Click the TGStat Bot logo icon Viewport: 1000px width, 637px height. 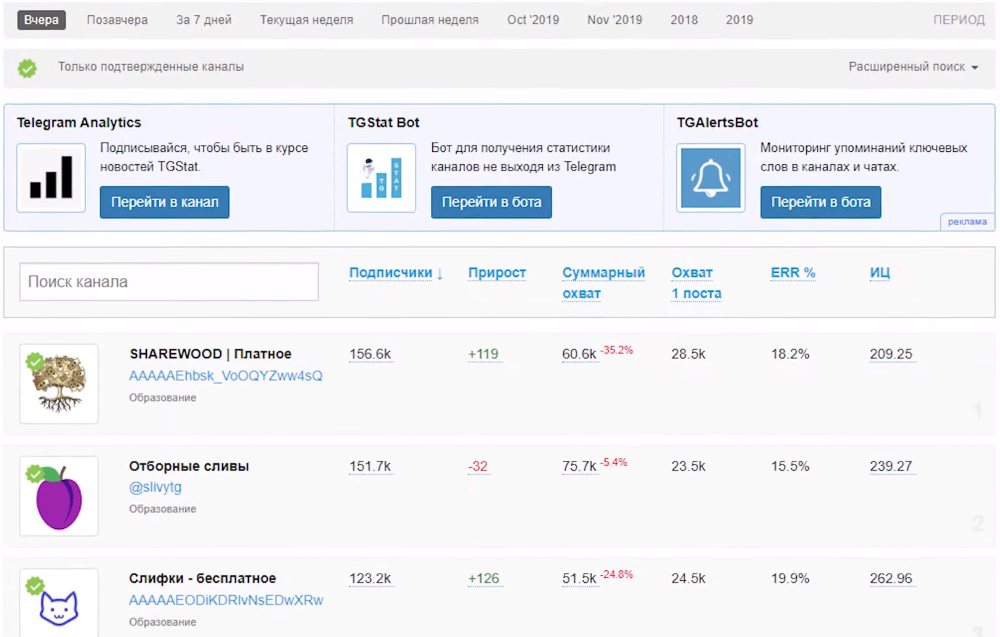click(381, 178)
